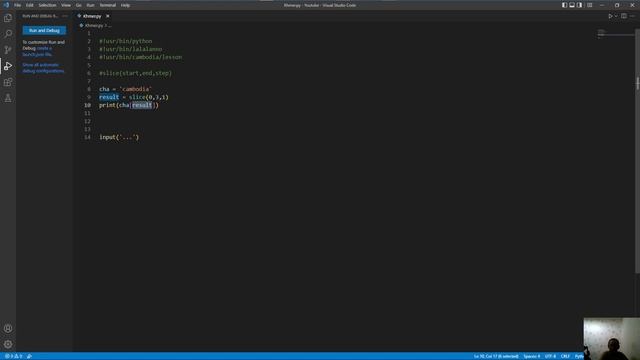Click the #!usr/bin/cambodia/lesson comment line
The width and height of the screenshot is (640, 360).
[140, 57]
